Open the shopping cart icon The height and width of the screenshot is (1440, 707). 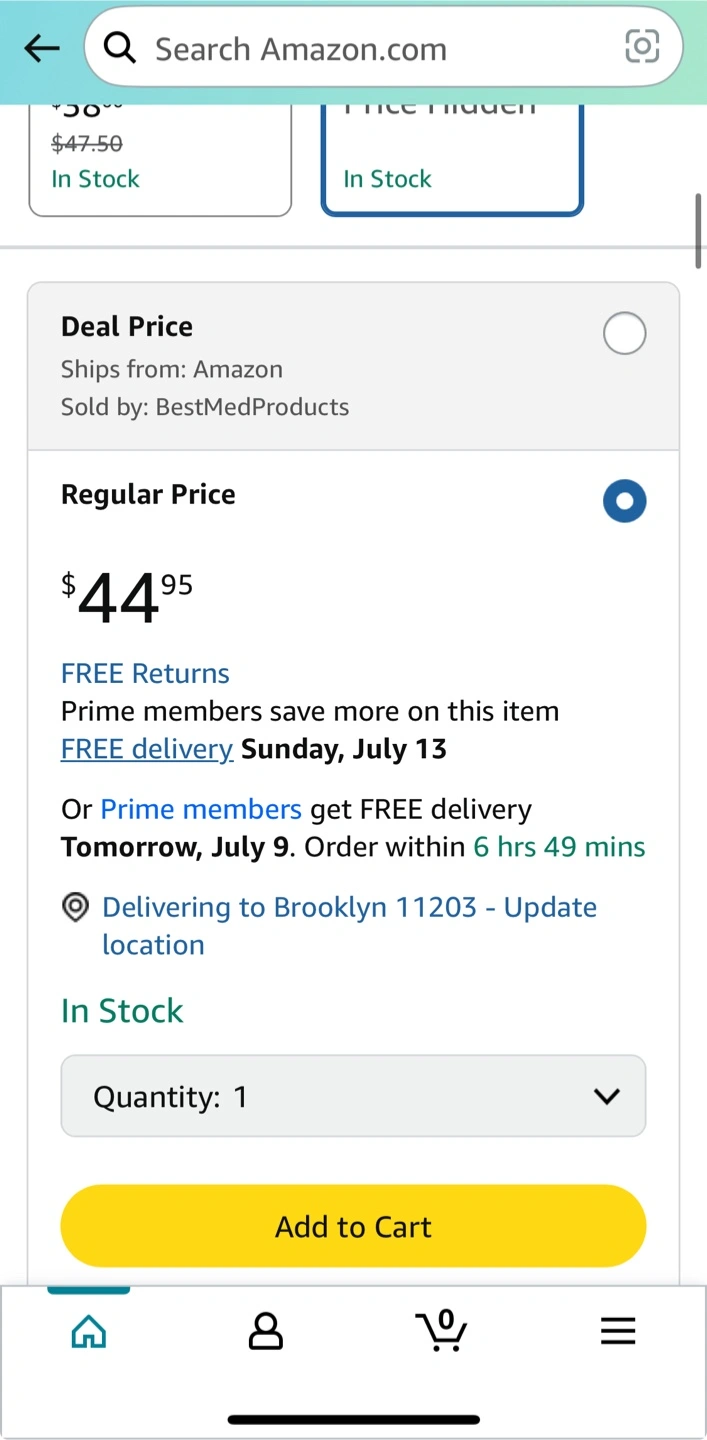pyautogui.click(x=441, y=1330)
